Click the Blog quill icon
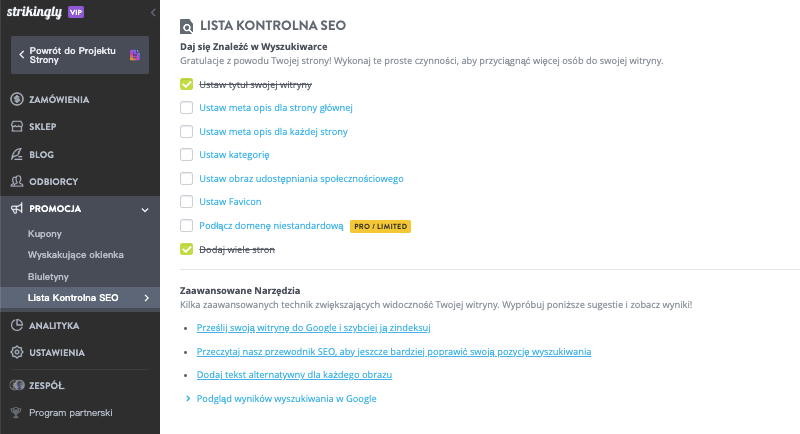The height and width of the screenshot is (434, 800). pos(17,154)
